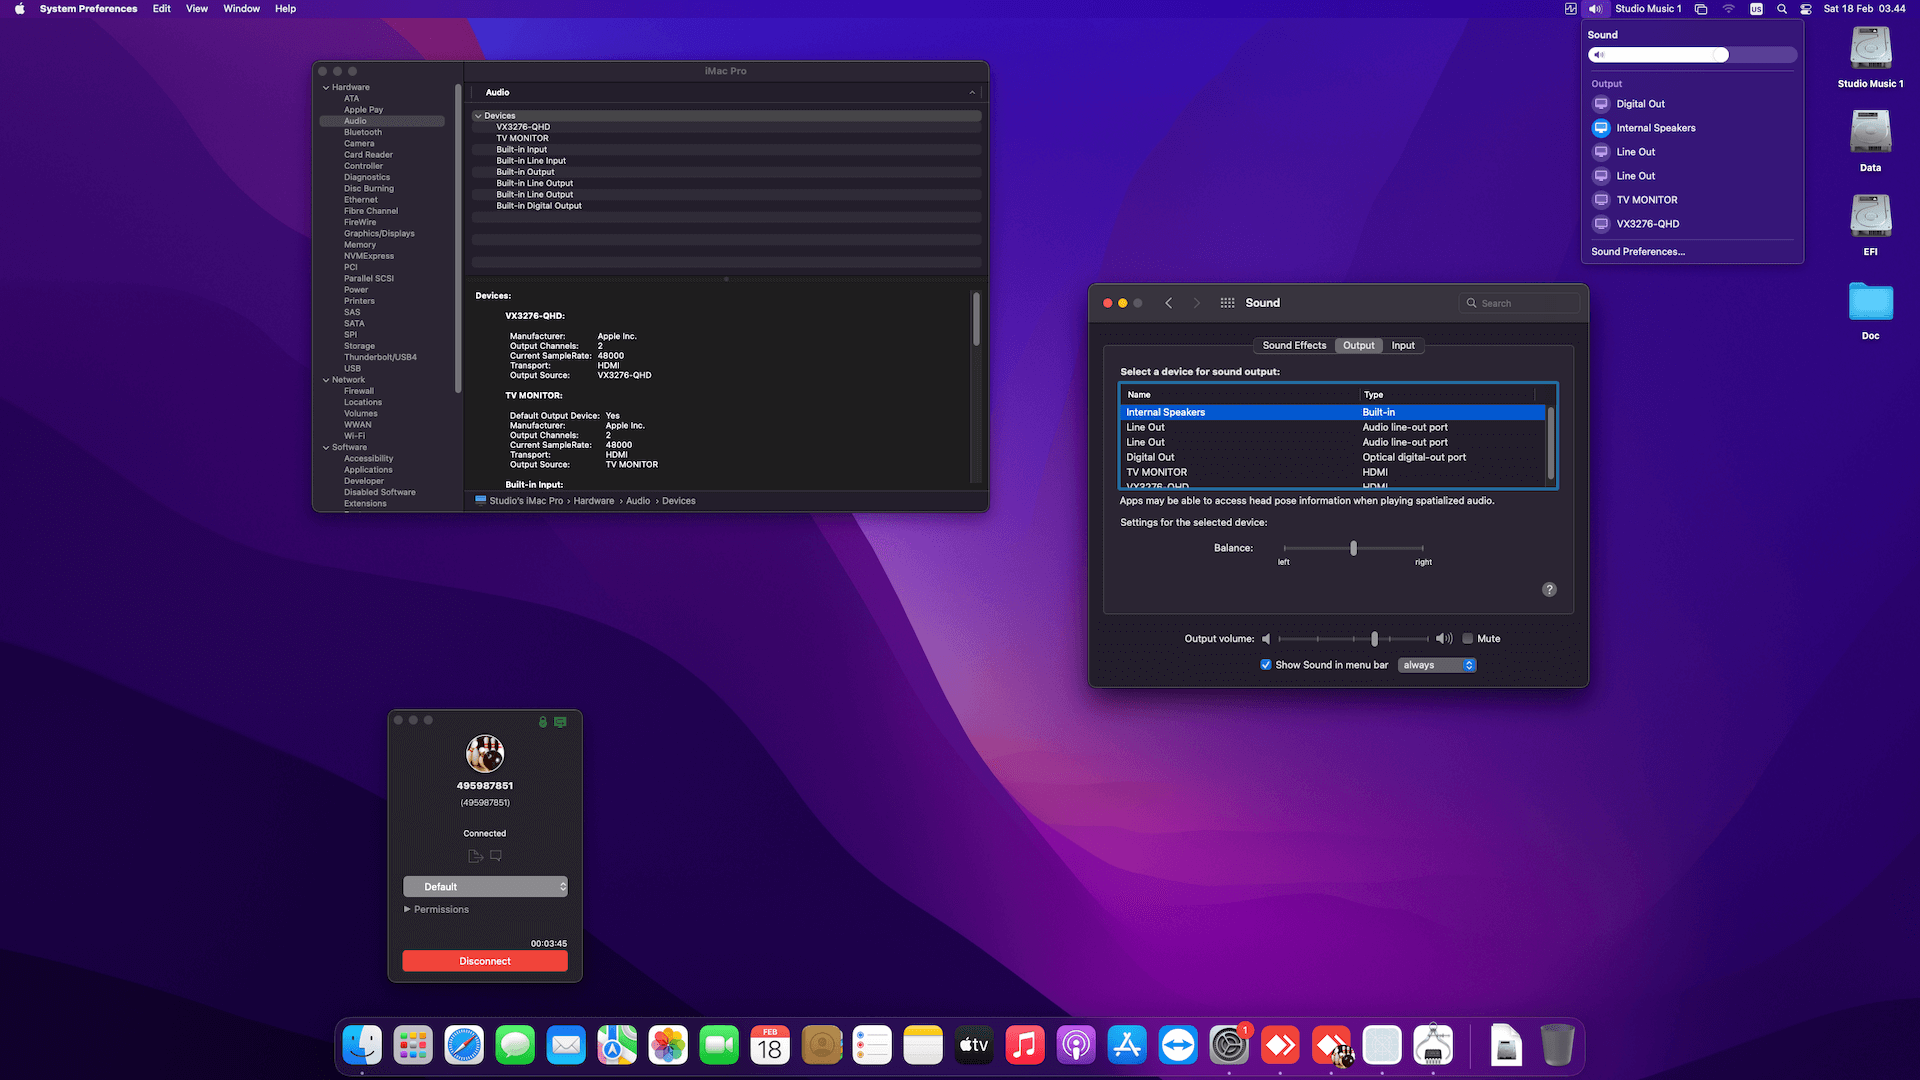Open TeamViewer from the Dock
The image size is (1920, 1080).
pos(1178,1046)
